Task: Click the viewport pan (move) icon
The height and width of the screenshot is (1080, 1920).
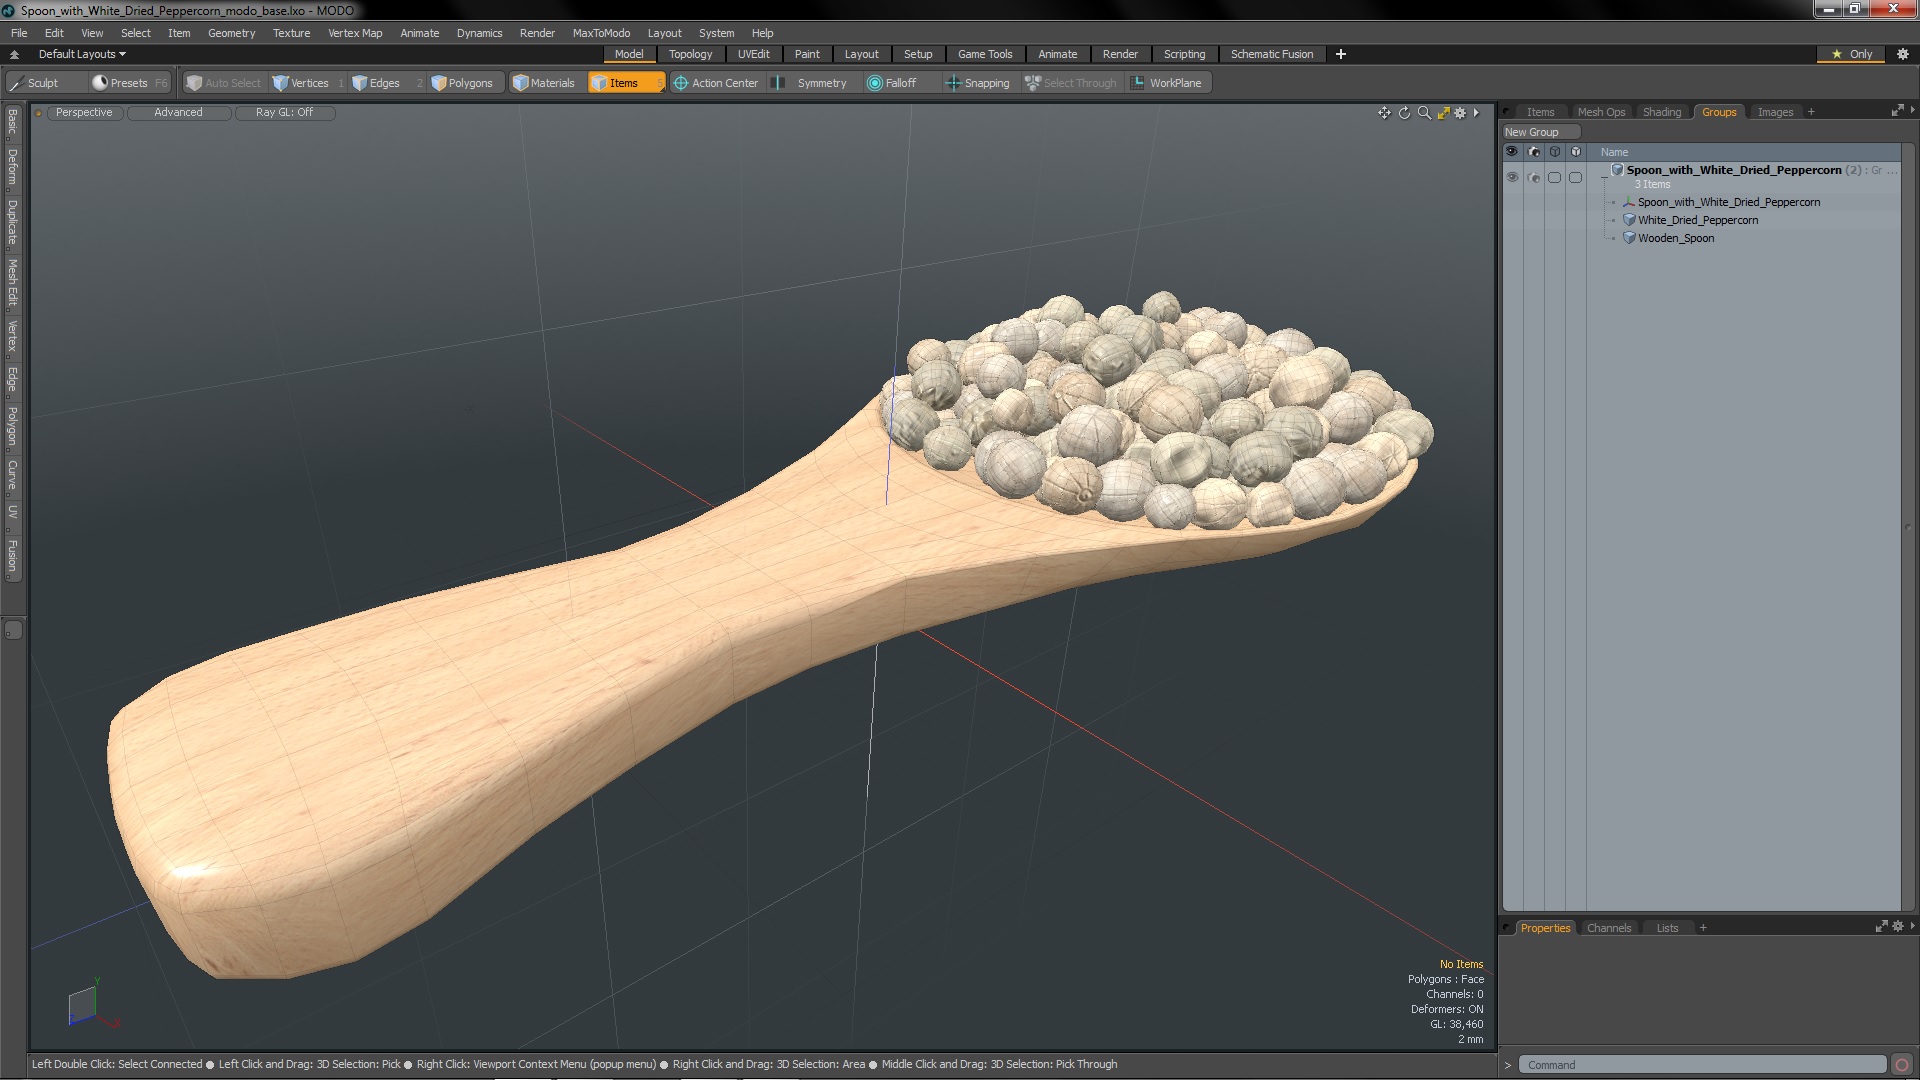Action: [1384, 113]
